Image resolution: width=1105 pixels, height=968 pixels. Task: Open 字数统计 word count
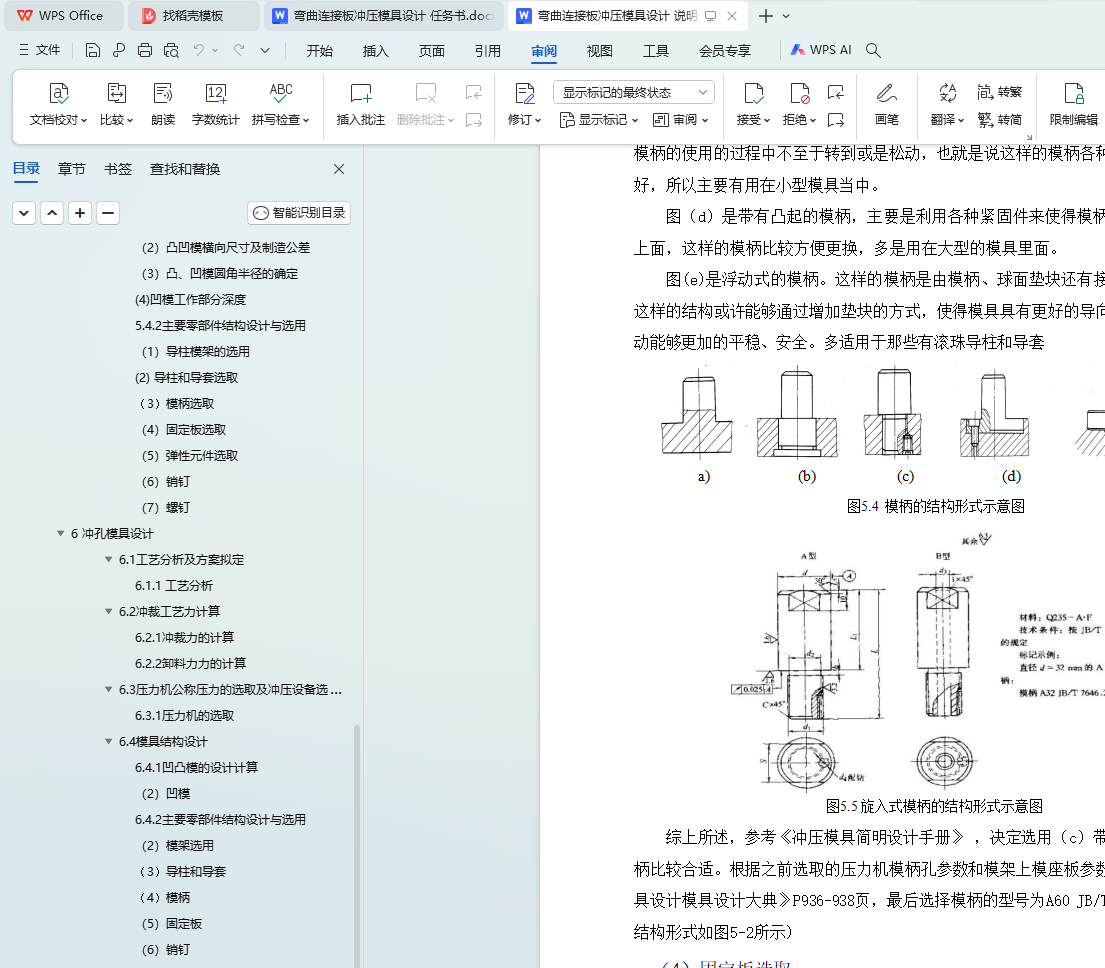click(216, 104)
